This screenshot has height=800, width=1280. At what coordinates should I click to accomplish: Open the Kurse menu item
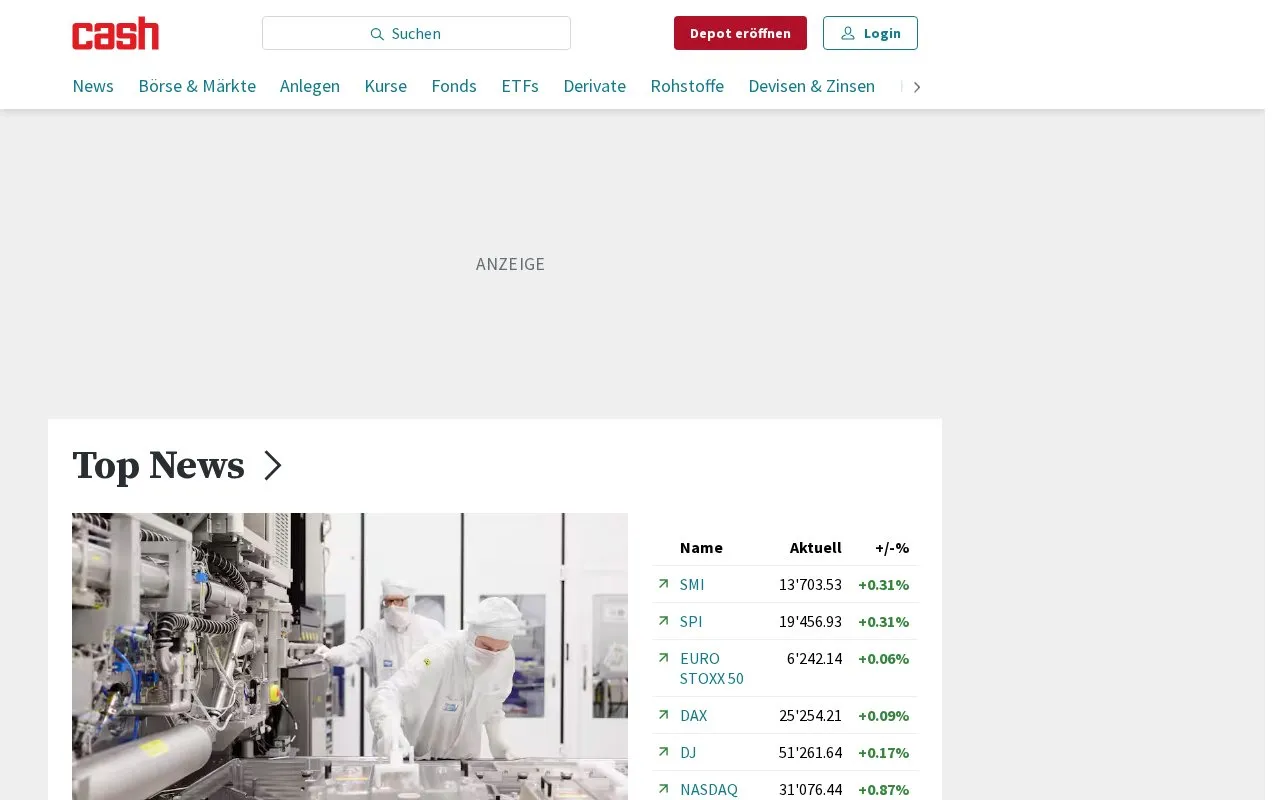pyautogui.click(x=386, y=86)
